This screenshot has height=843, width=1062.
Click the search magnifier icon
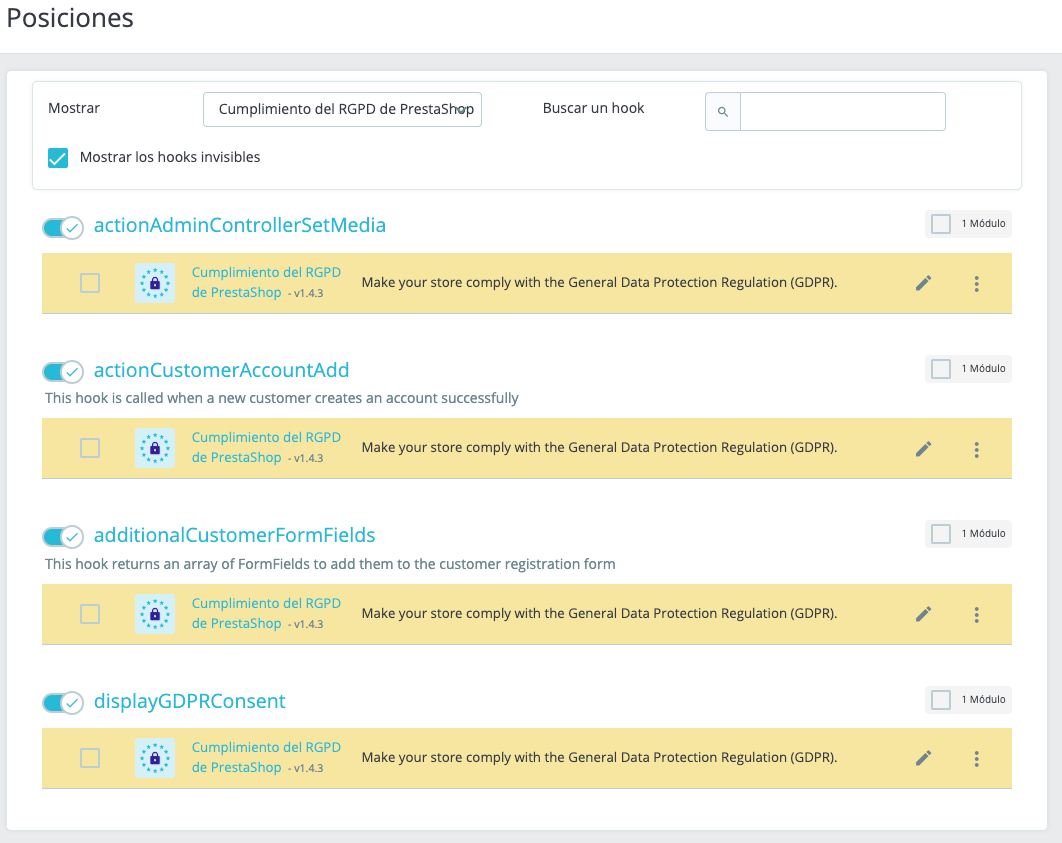[x=723, y=112]
